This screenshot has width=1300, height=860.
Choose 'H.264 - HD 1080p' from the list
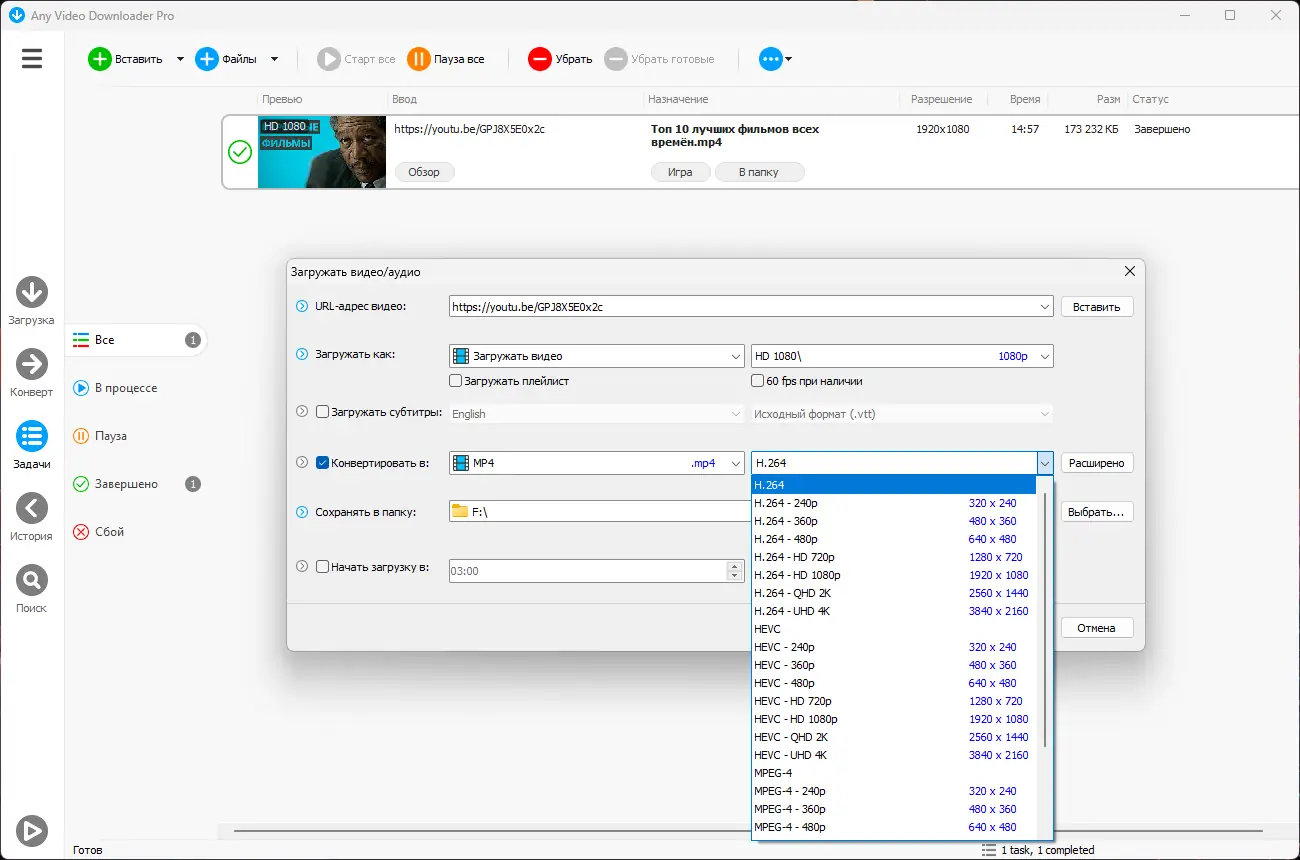(x=894, y=575)
